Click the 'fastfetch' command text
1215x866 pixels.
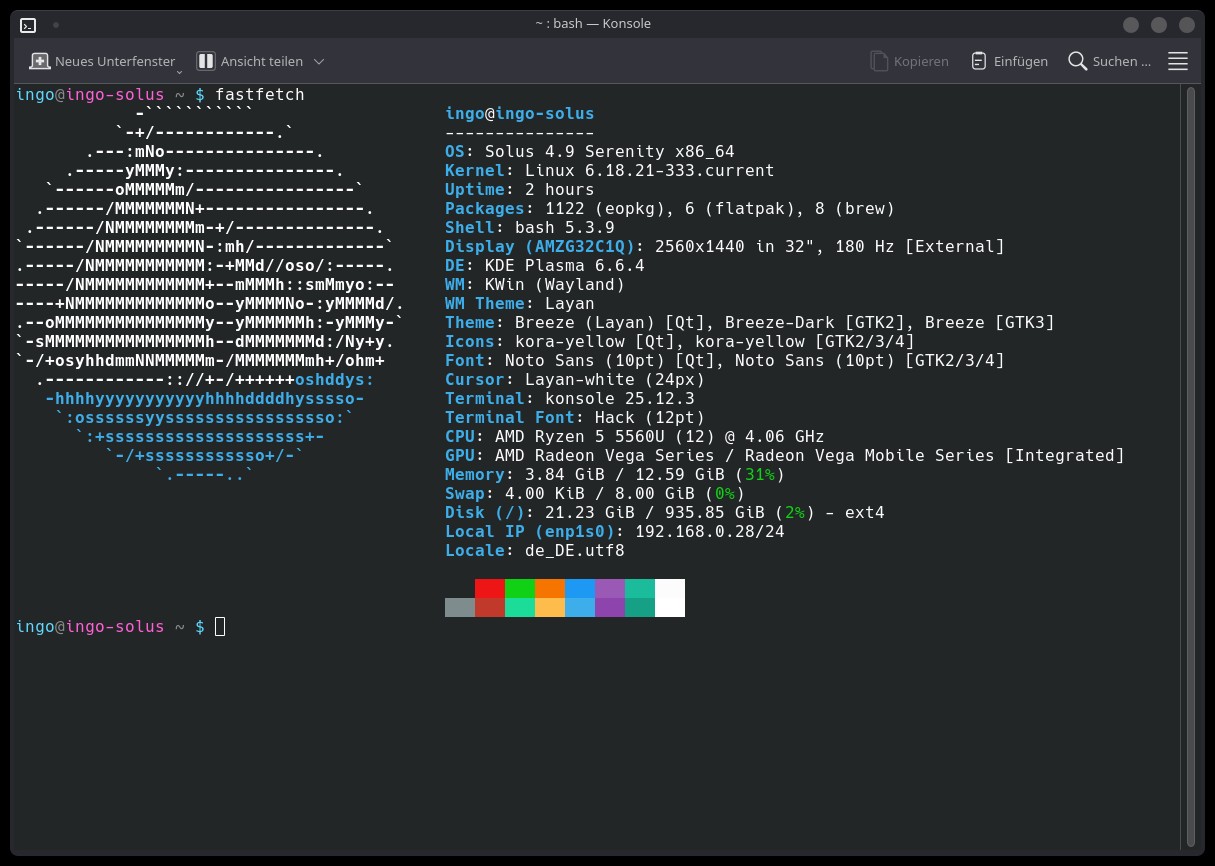tap(260, 94)
